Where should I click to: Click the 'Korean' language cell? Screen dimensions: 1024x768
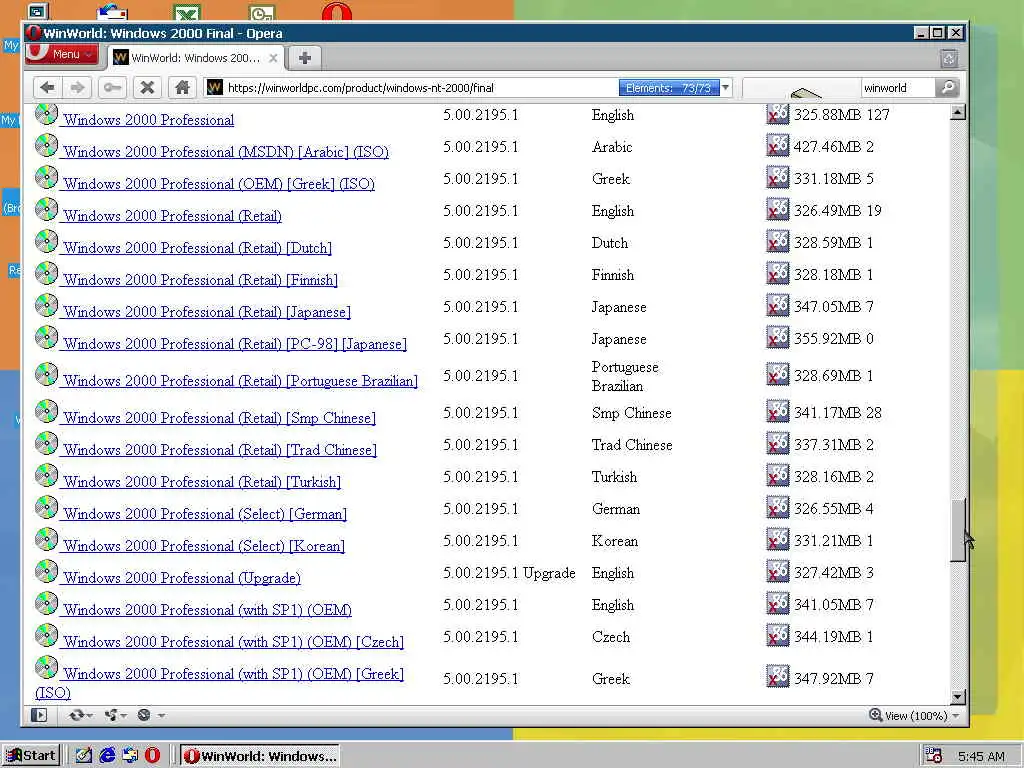[x=615, y=541]
